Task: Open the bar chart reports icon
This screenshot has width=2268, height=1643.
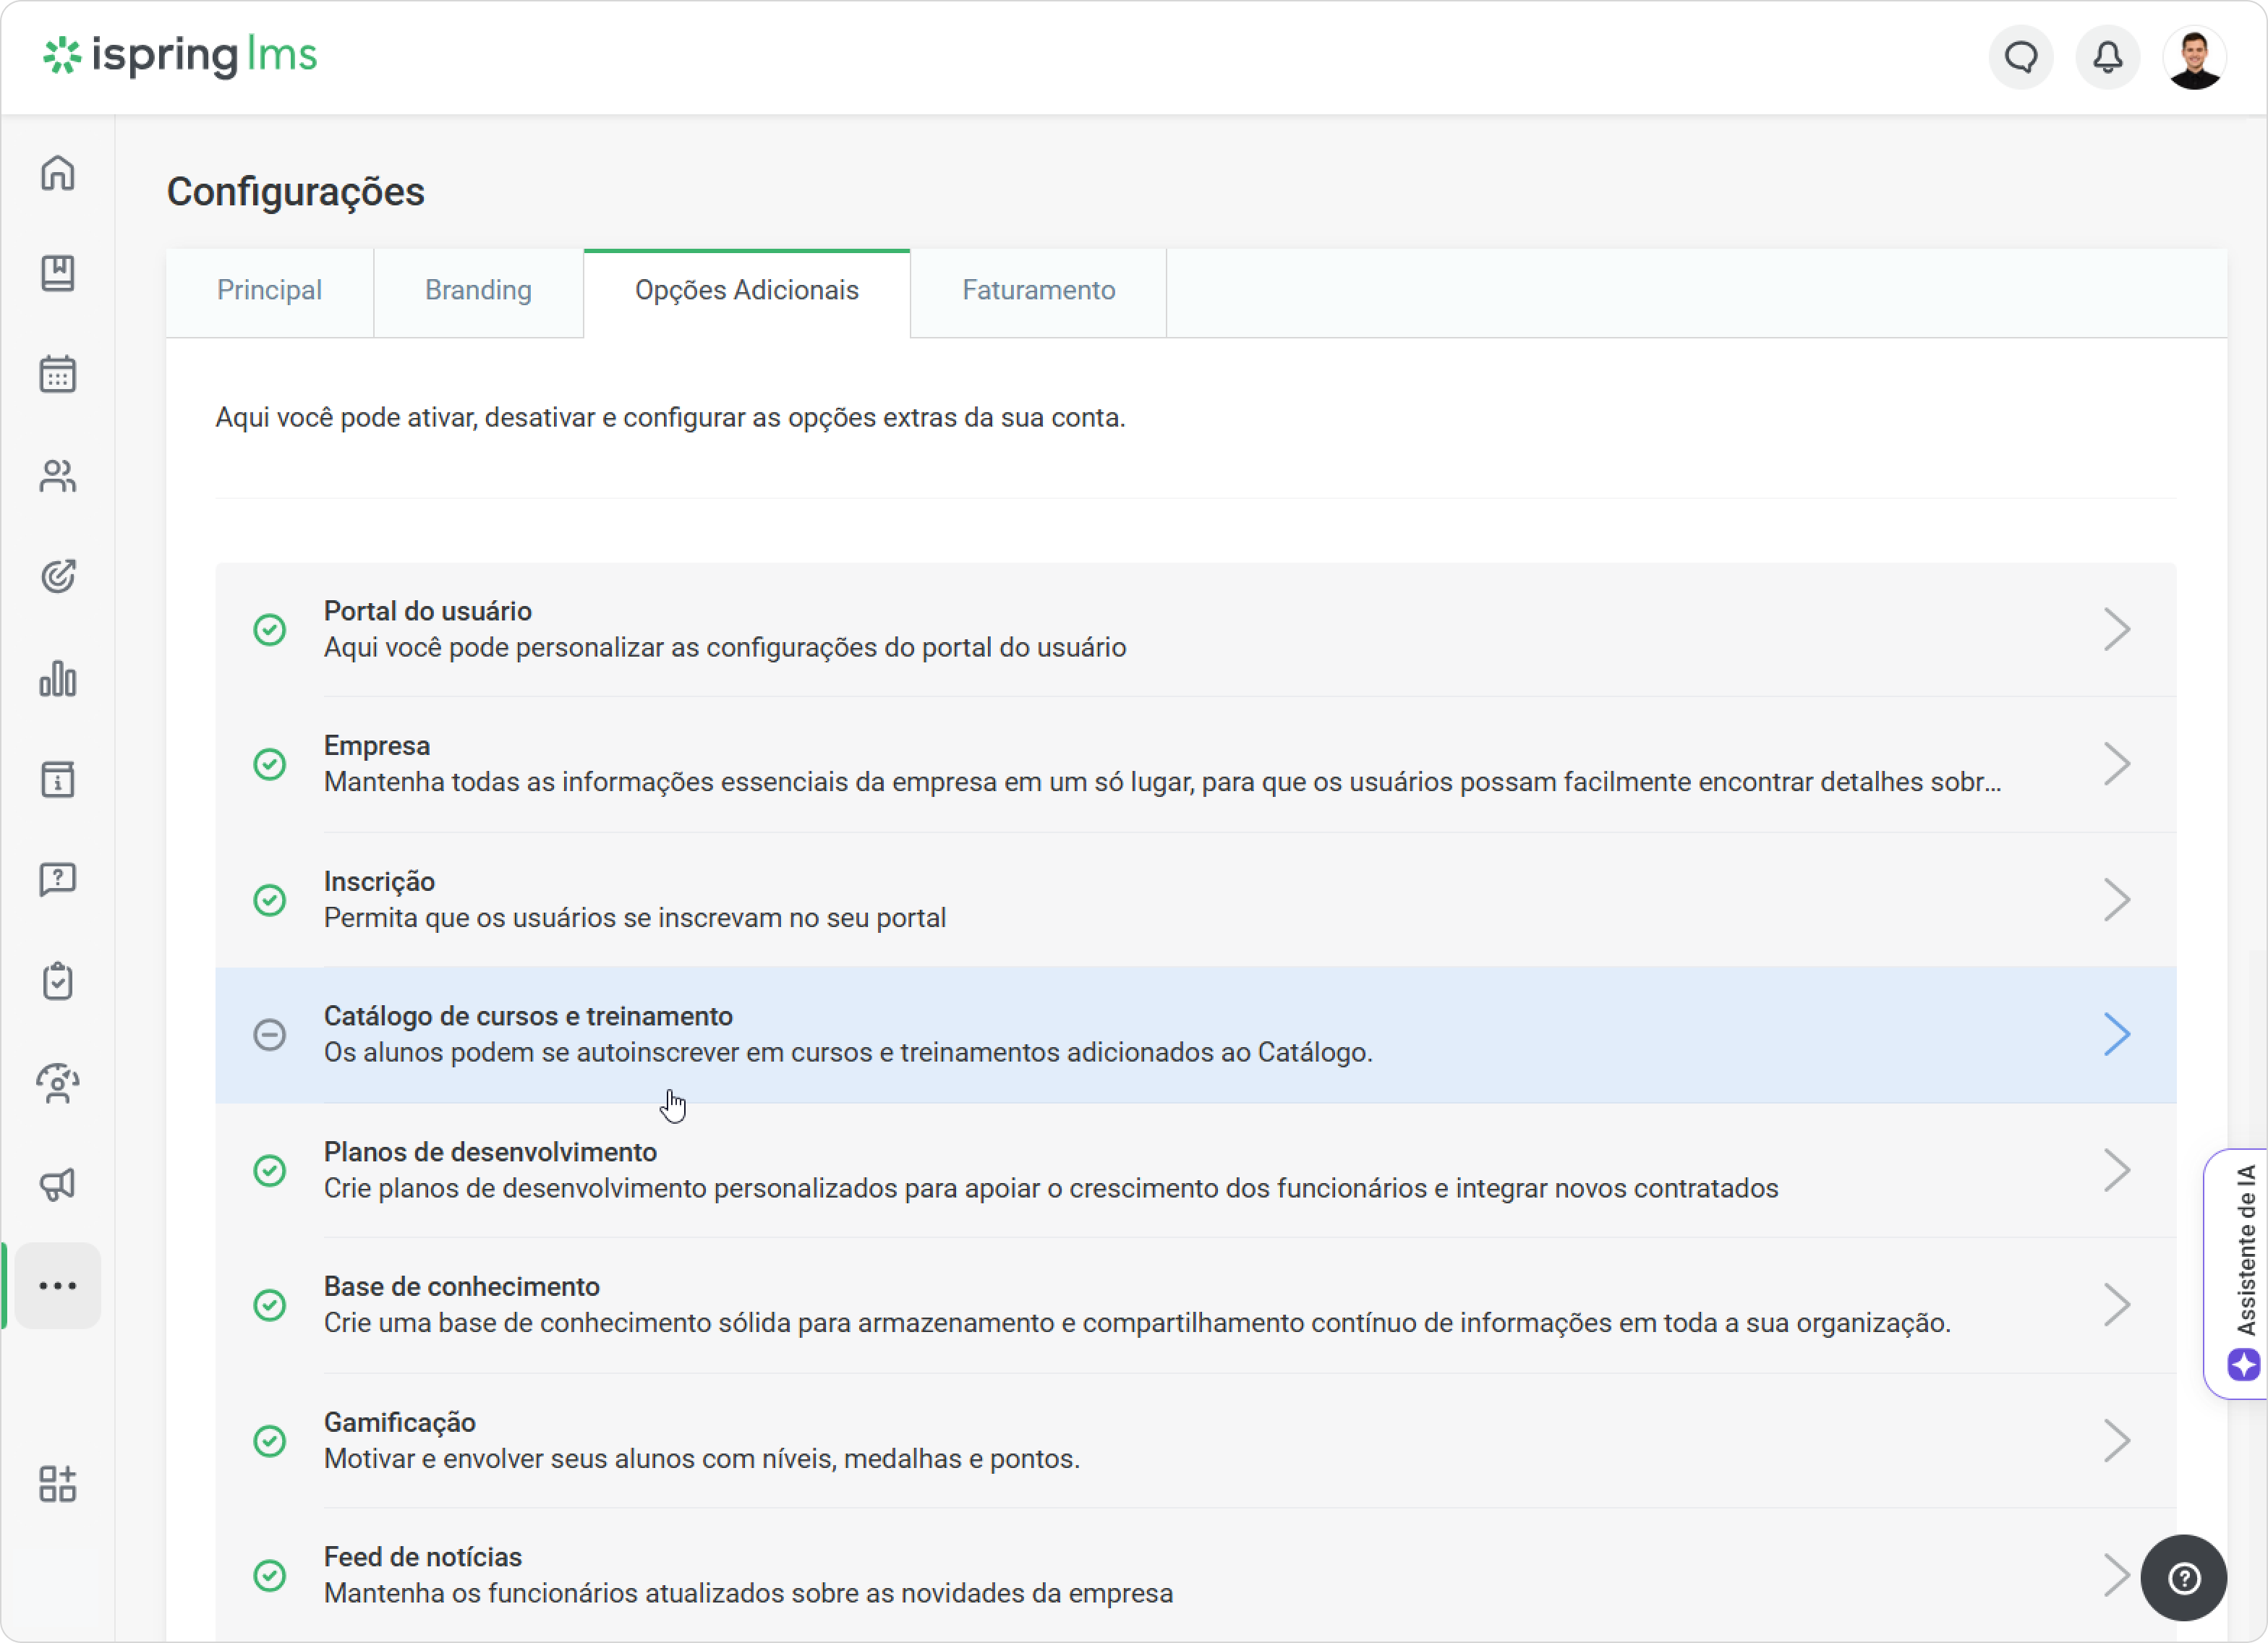Action: click(x=58, y=678)
